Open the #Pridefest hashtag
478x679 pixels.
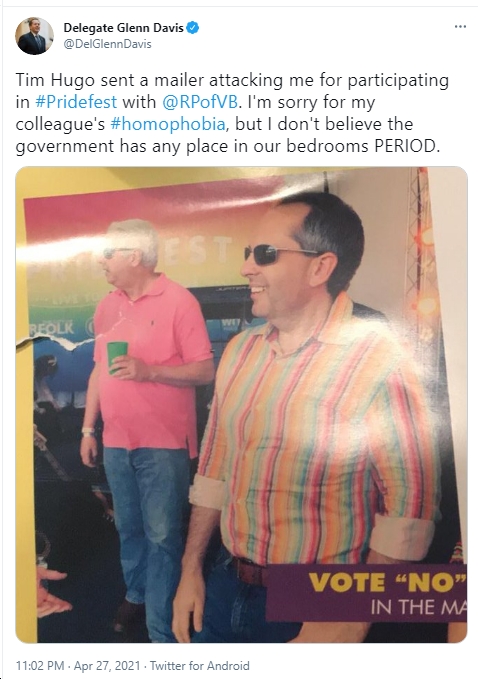[x=76, y=102]
